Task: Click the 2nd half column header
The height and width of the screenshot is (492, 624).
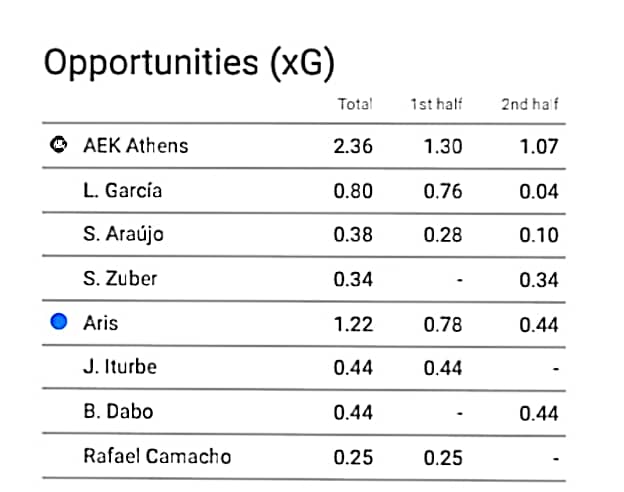Action: coord(530,104)
